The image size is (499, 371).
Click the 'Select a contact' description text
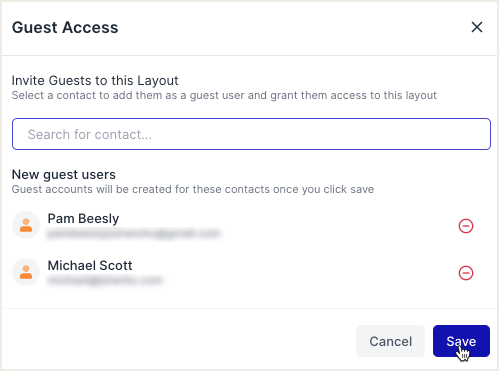coord(224,95)
